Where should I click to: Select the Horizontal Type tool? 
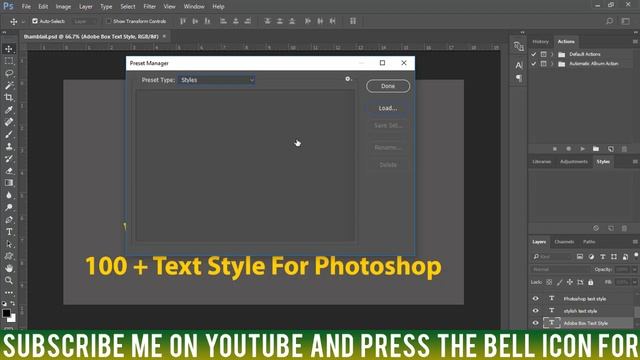pyautogui.click(x=9, y=232)
